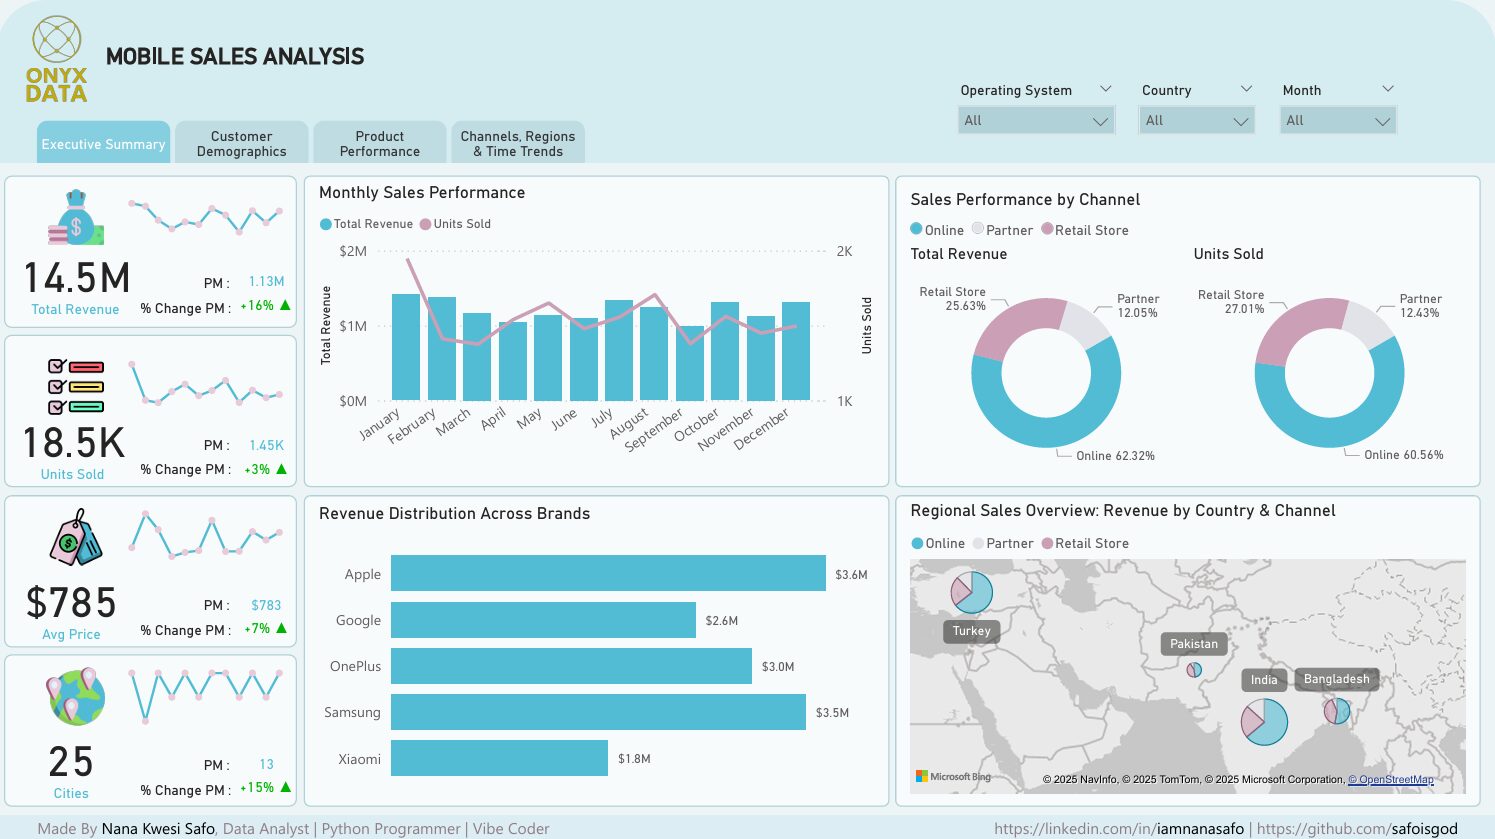Click the price tag Avg Price icon
The height and width of the screenshot is (839, 1495).
click(x=76, y=538)
